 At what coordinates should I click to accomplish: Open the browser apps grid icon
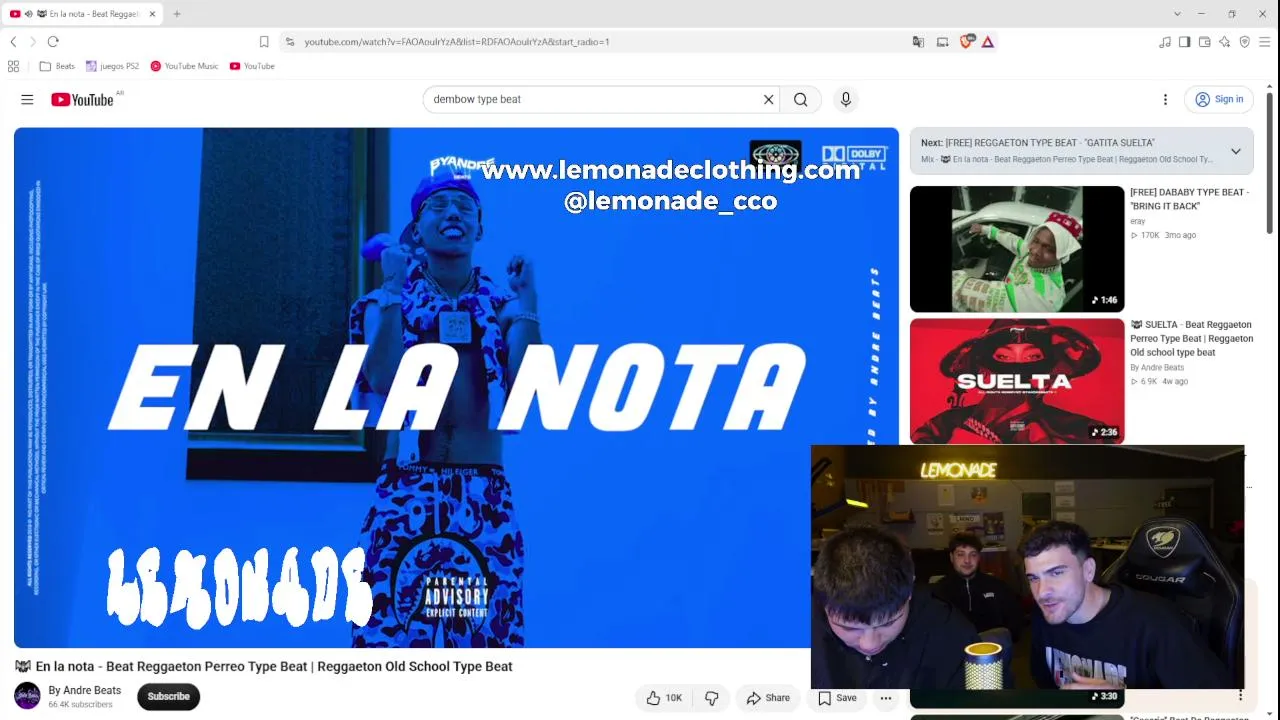click(13, 66)
